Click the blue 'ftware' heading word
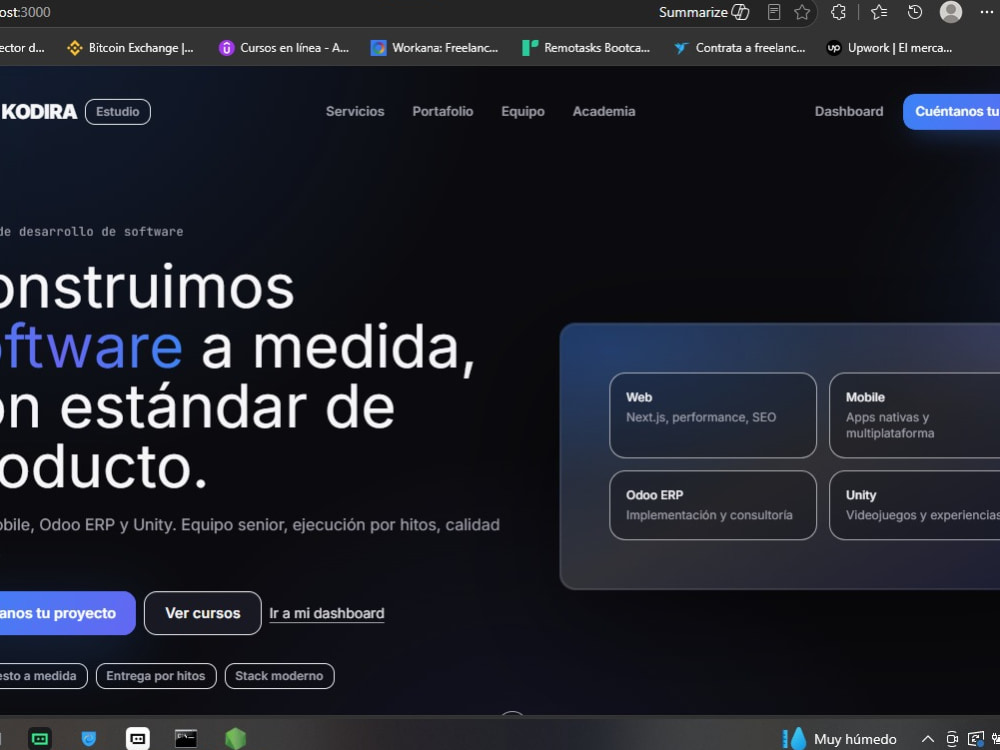1000x750 pixels. click(91, 347)
